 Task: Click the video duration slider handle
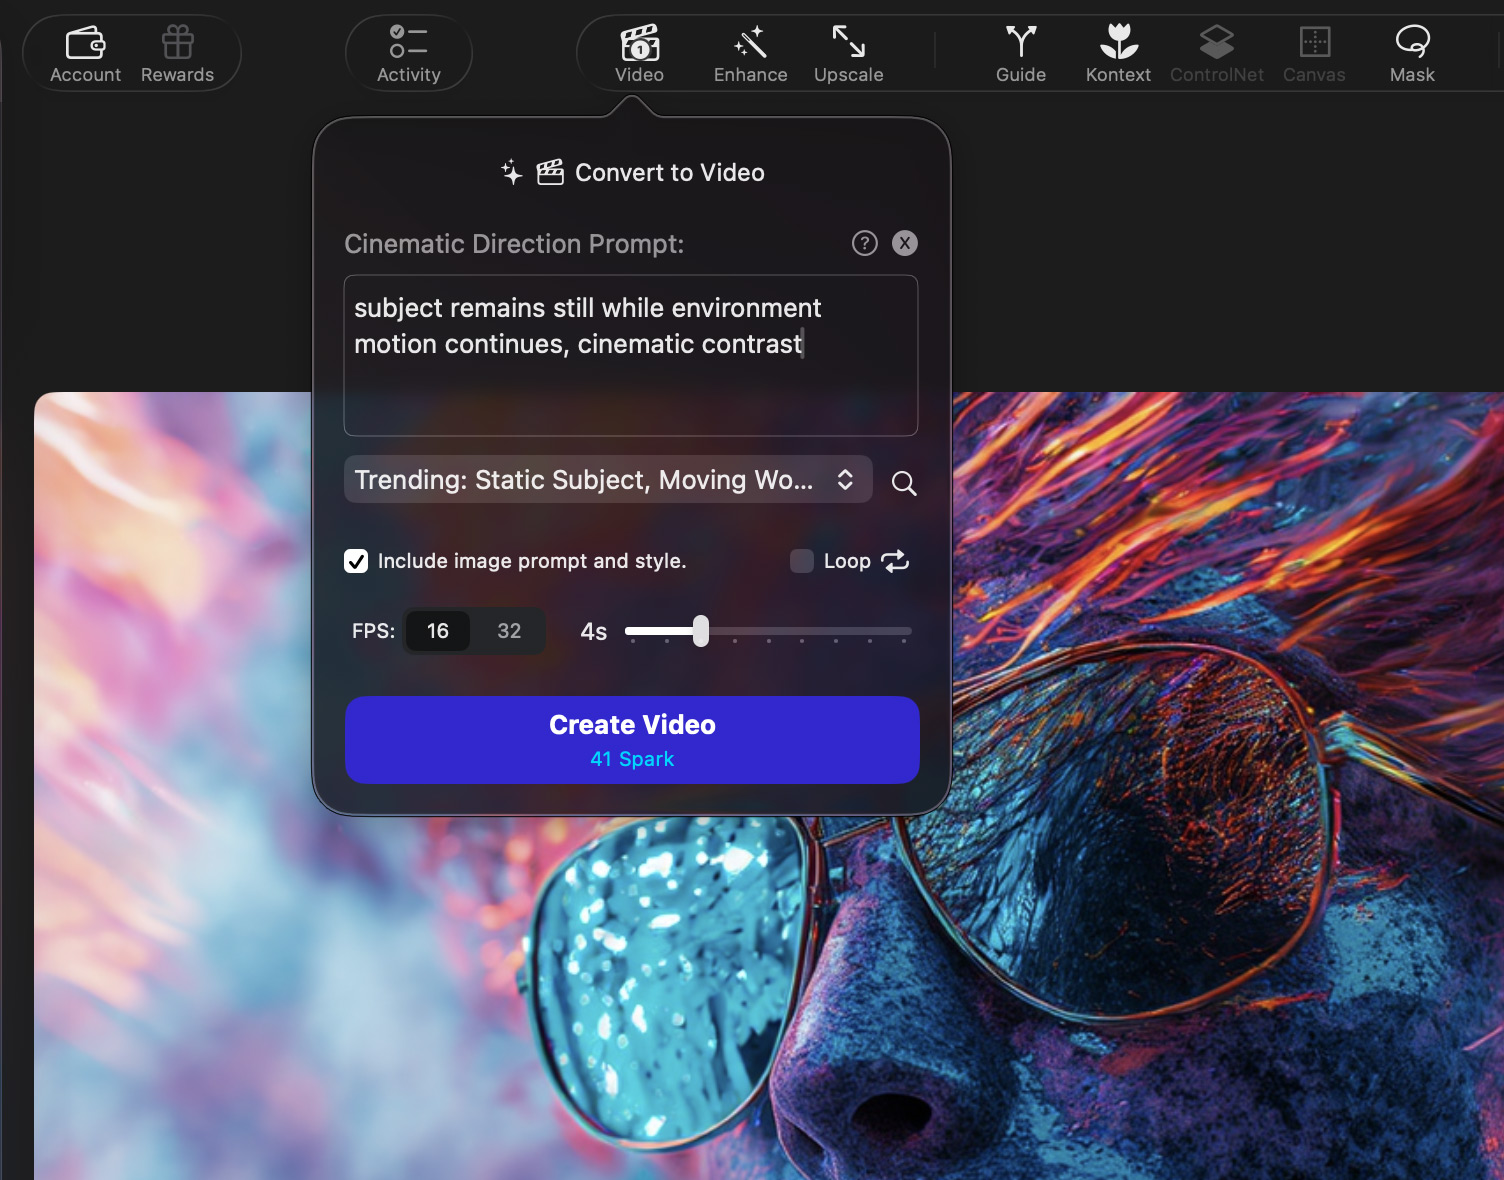point(701,631)
